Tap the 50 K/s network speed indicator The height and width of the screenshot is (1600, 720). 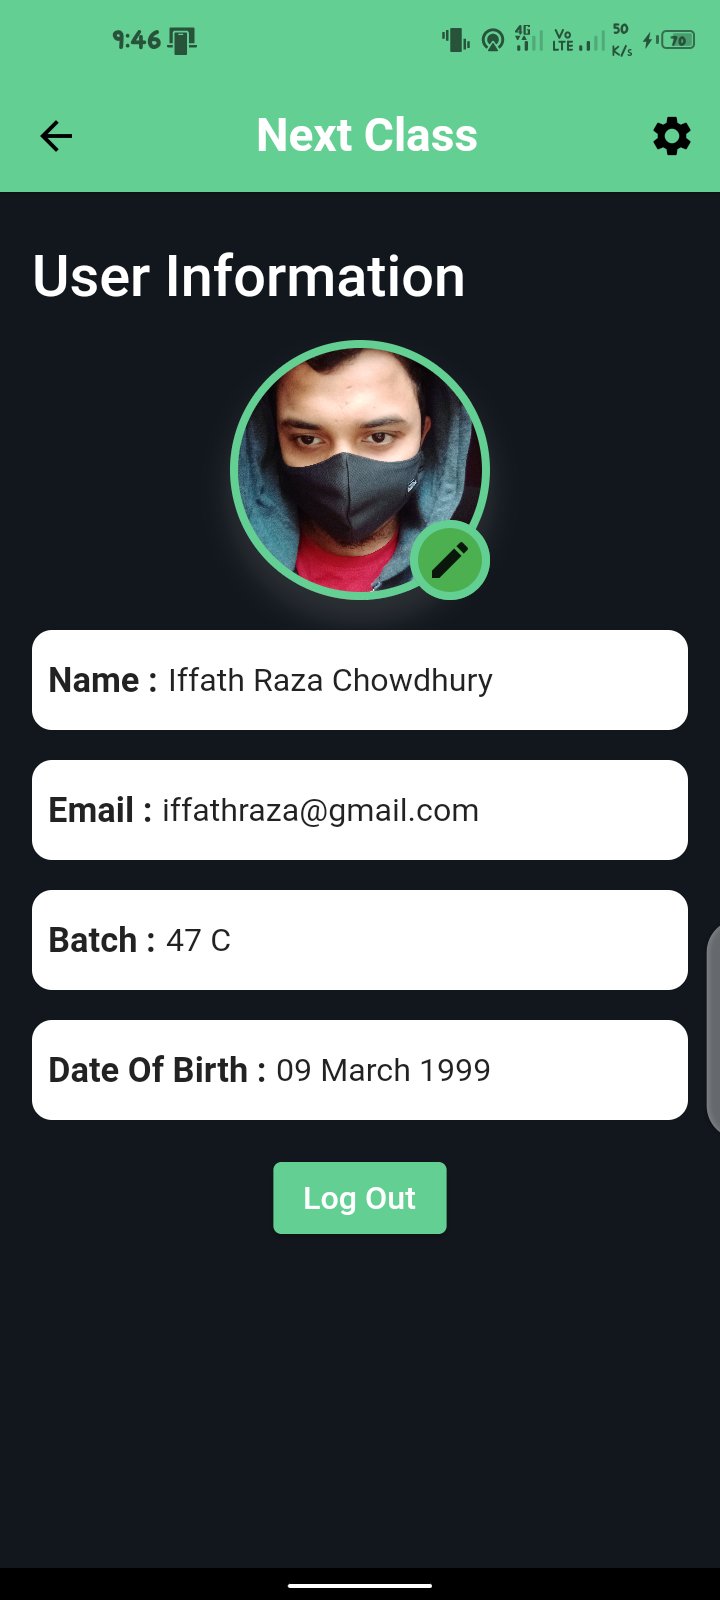pyautogui.click(x=621, y=40)
